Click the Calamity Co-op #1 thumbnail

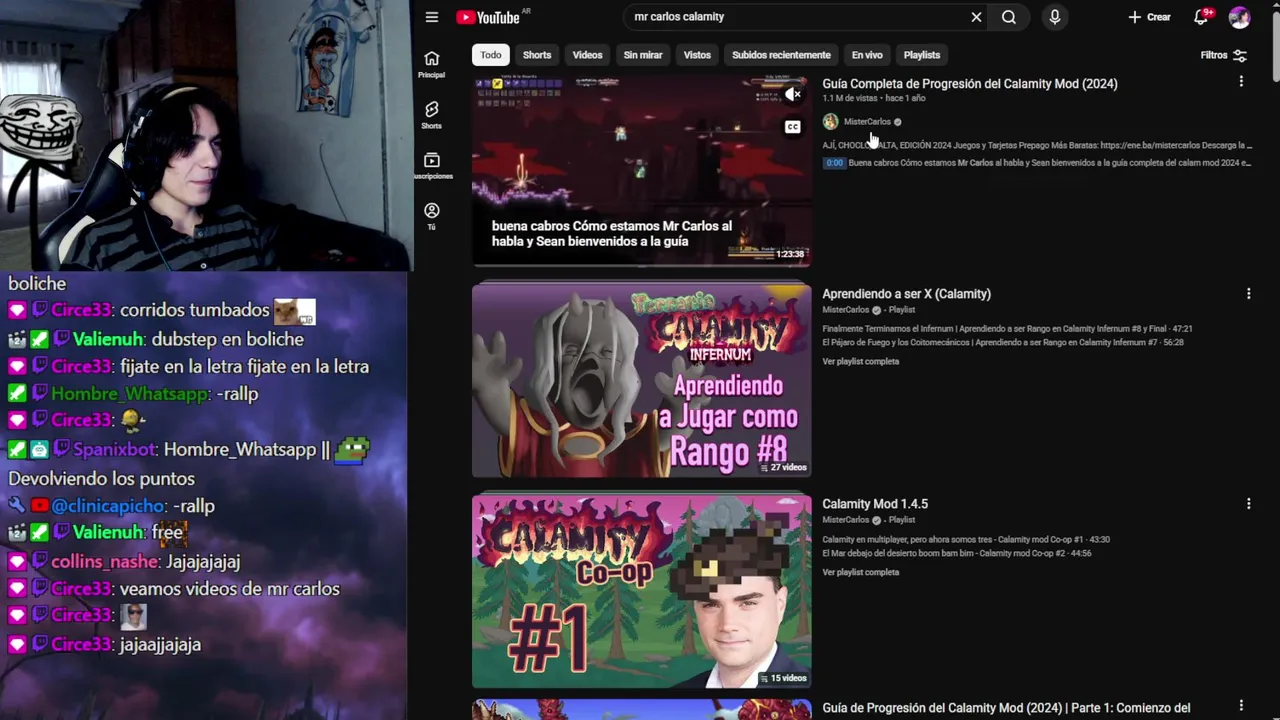[x=642, y=592]
